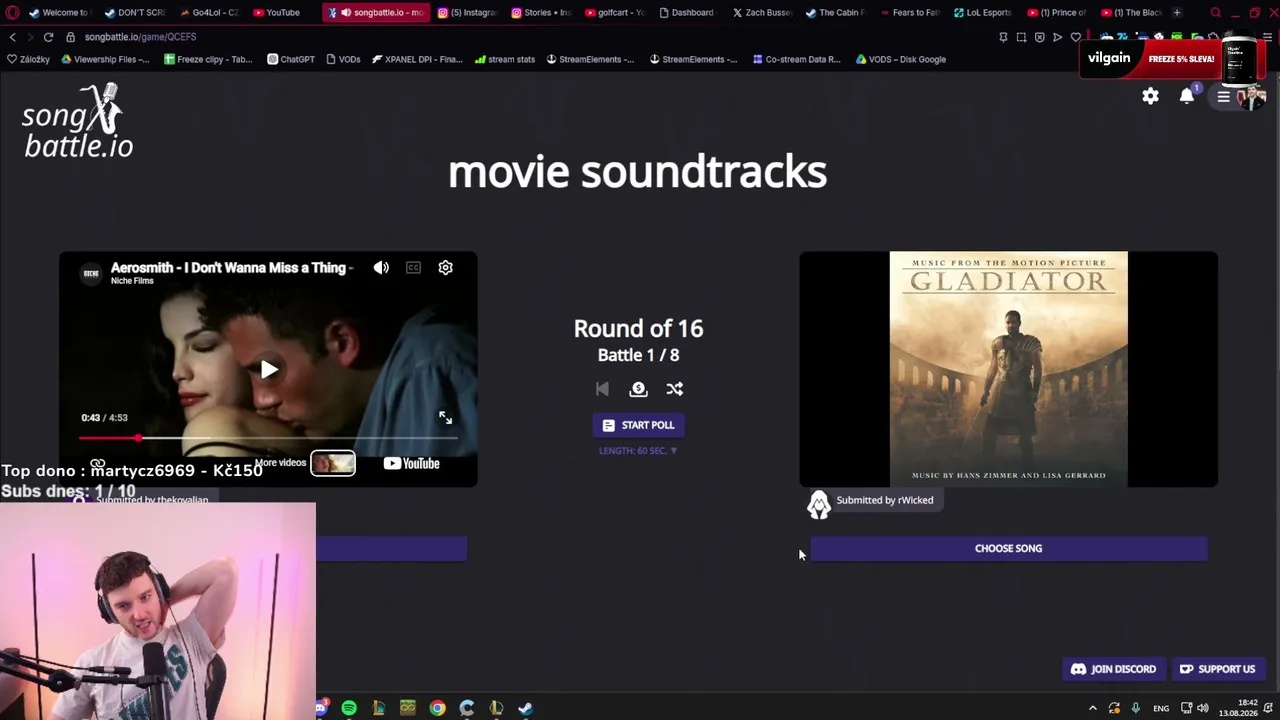Image resolution: width=1280 pixels, height=720 pixels.
Task: Open songbattle.io settings gear
Action: coord(1151,96)
